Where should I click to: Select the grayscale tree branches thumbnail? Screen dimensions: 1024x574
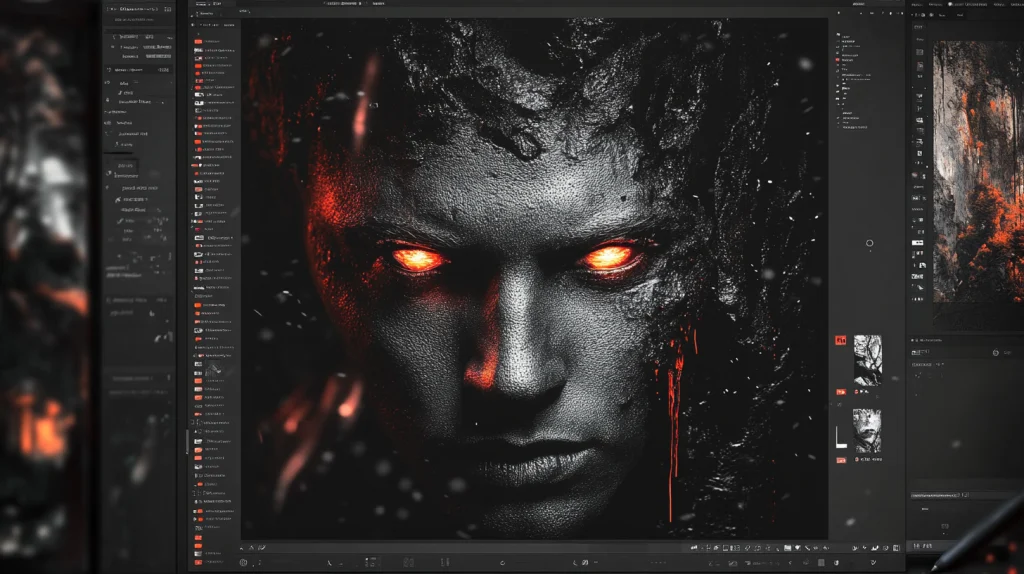[867, 360]
